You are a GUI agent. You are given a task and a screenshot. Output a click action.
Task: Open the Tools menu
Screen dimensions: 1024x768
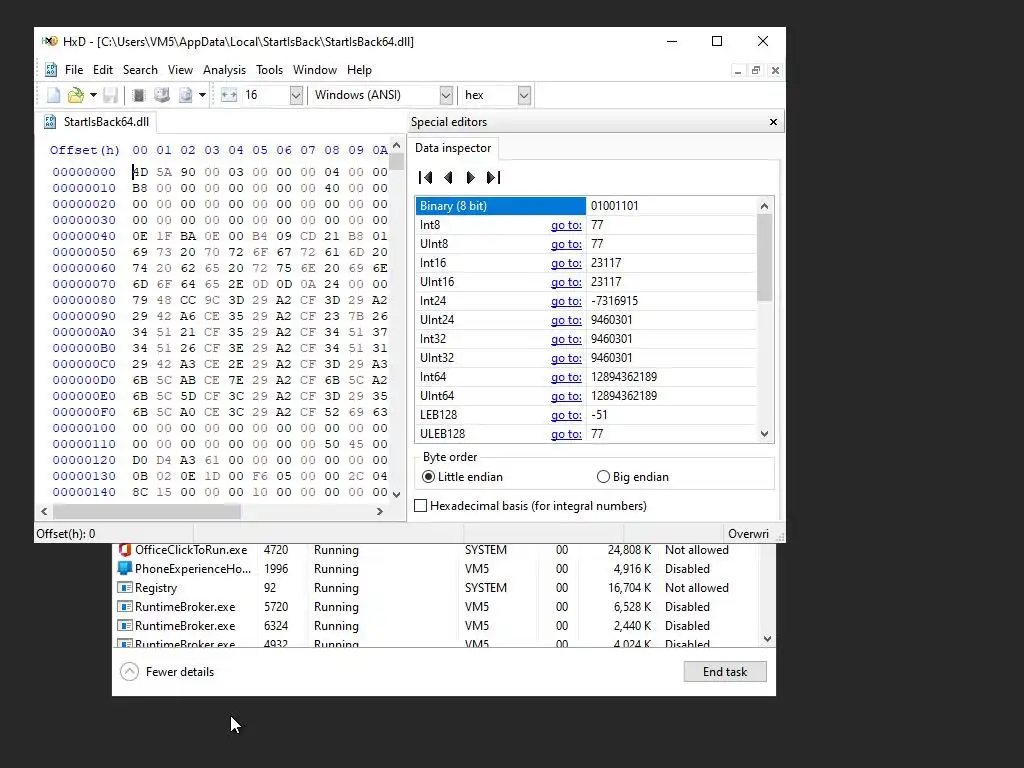click(x=269, y=70)
